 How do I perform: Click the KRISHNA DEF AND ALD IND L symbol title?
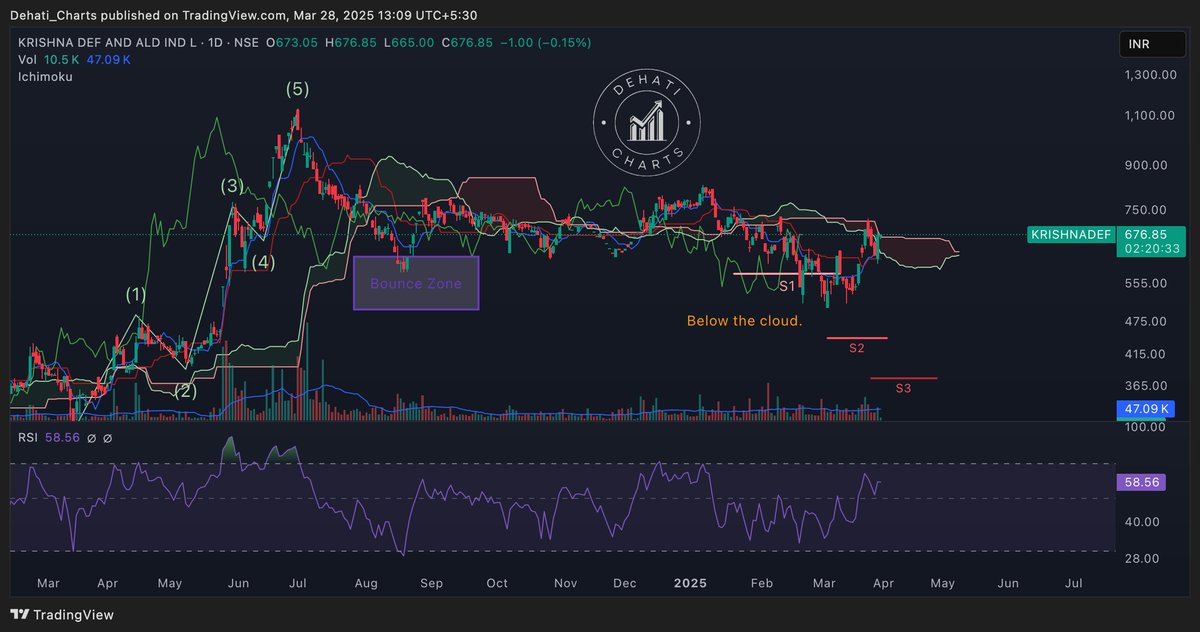click(x=107, y=43)
